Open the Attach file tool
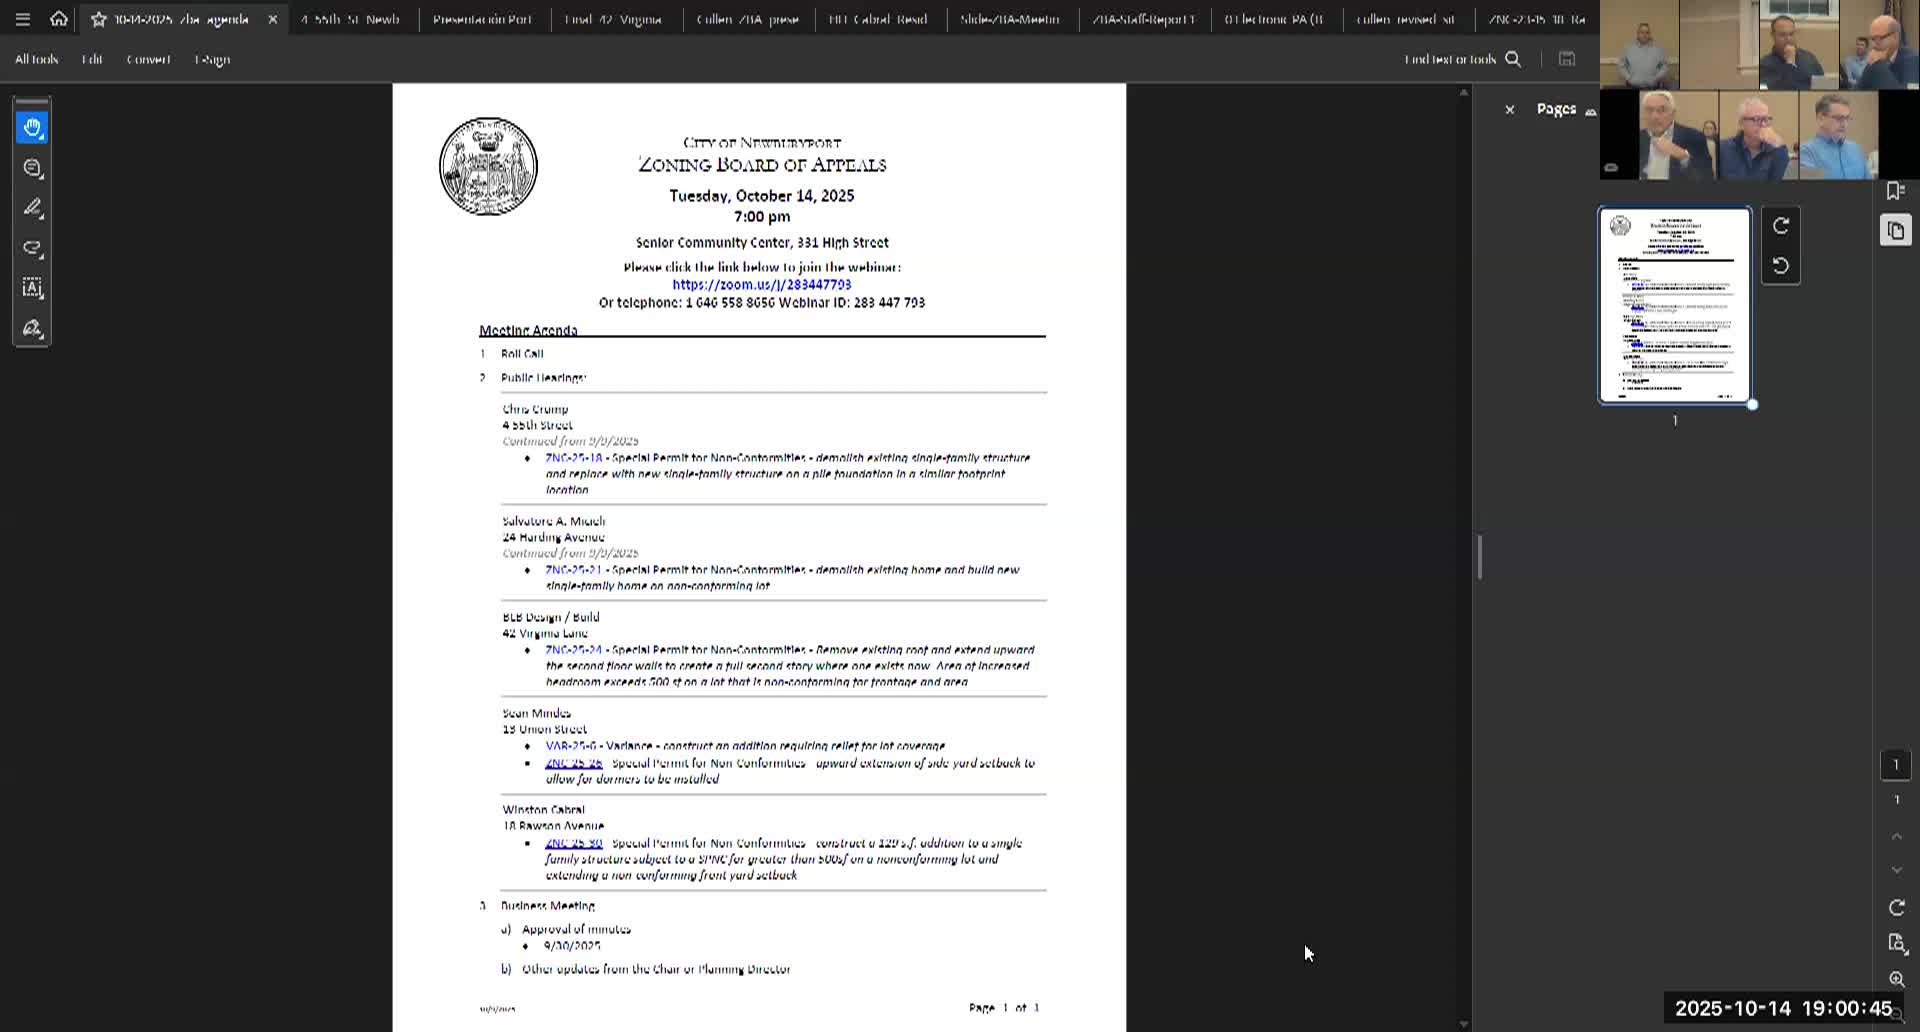 [32, 249]
